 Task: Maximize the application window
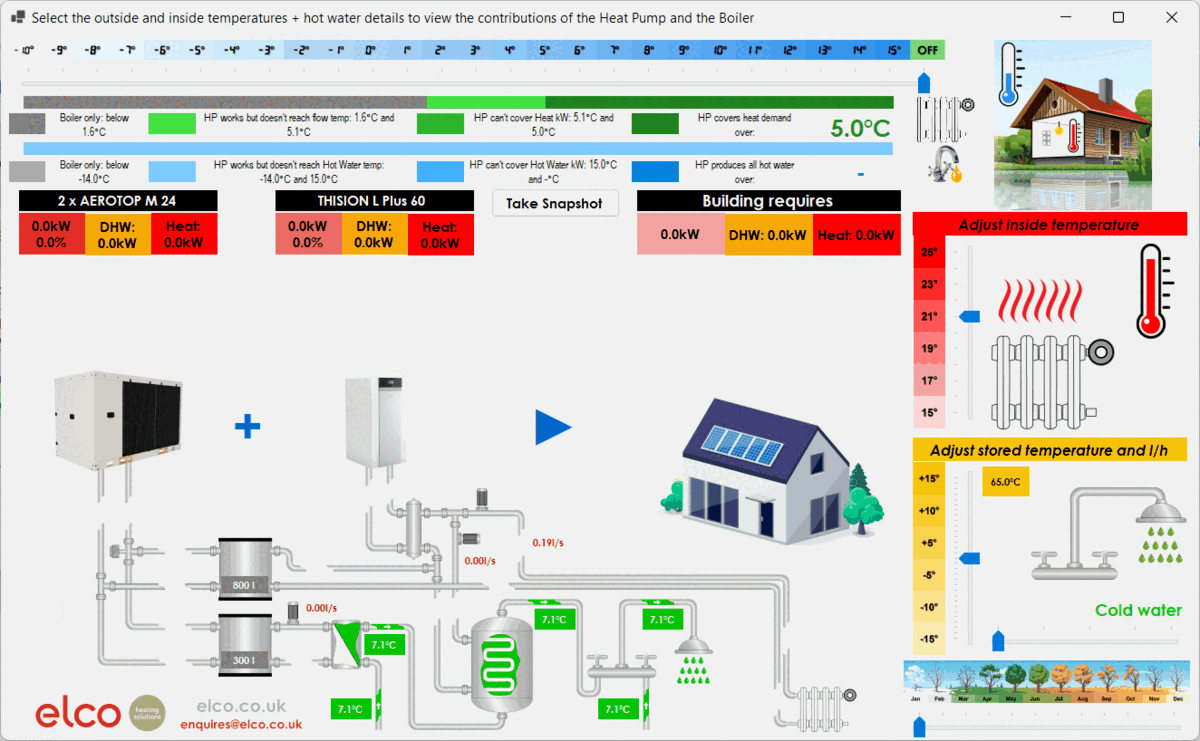(1118, 17)
